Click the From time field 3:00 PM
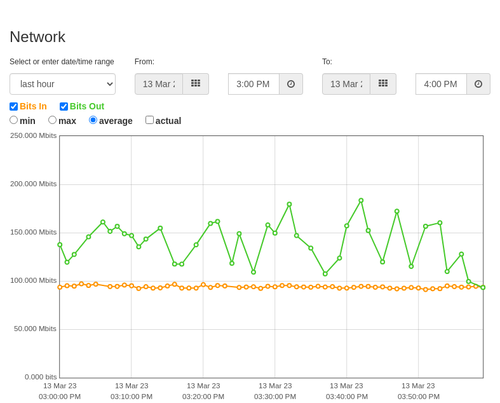The width and height of the screenshot is (500, 403). point(254,84)
